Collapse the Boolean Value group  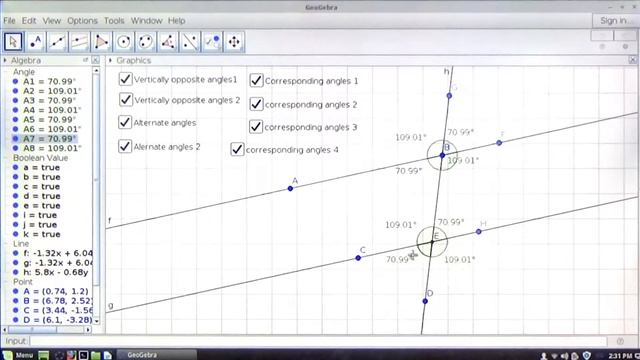7,158
